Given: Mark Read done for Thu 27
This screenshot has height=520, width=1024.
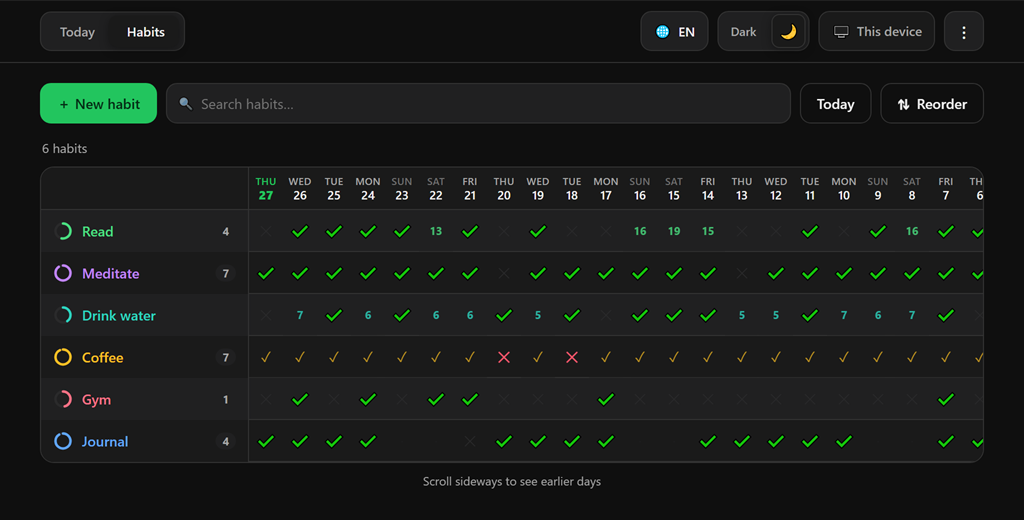Looking at the screenshot, I should 266,231.
